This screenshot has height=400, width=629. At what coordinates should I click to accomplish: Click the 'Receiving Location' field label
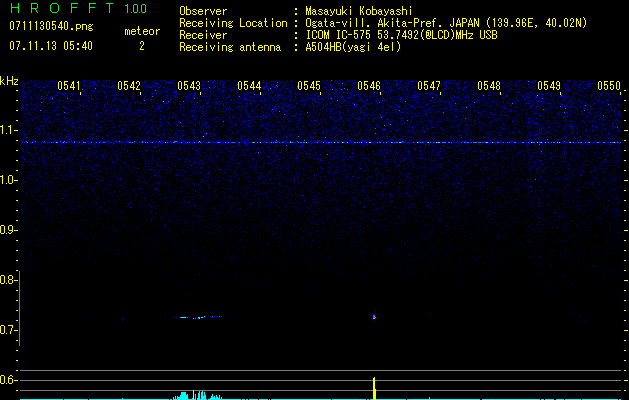click(233, 23)
